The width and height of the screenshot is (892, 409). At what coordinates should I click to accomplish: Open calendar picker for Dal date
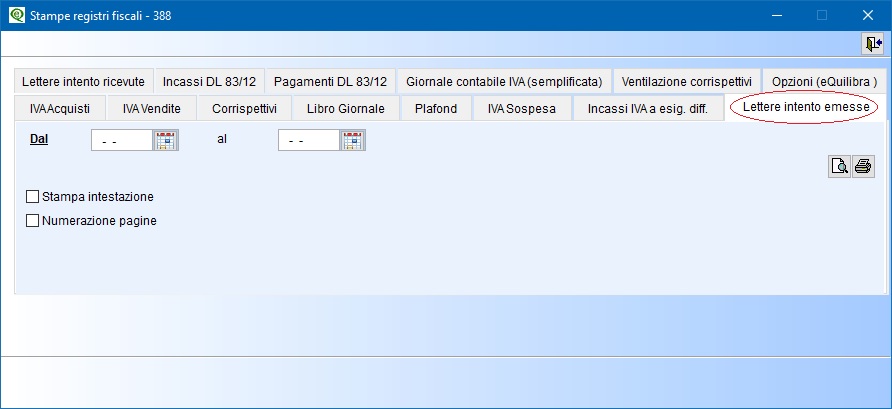[166, 140]
